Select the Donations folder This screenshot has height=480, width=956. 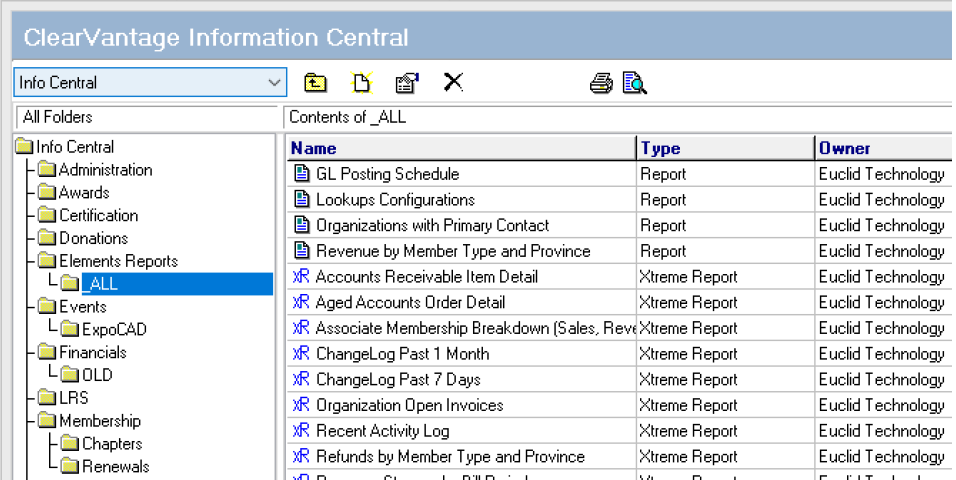93,238
